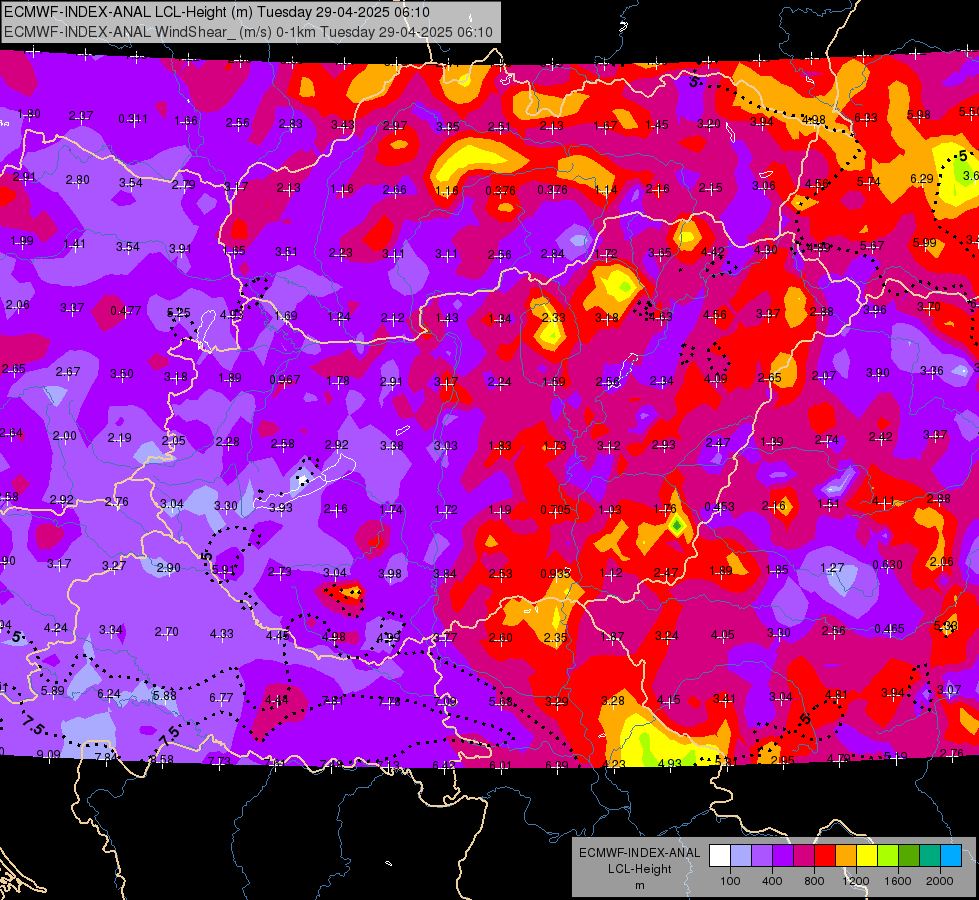Click the value "3.93" over Lake Balaton
Screen dimensions: 979x900
click(280, 507)
